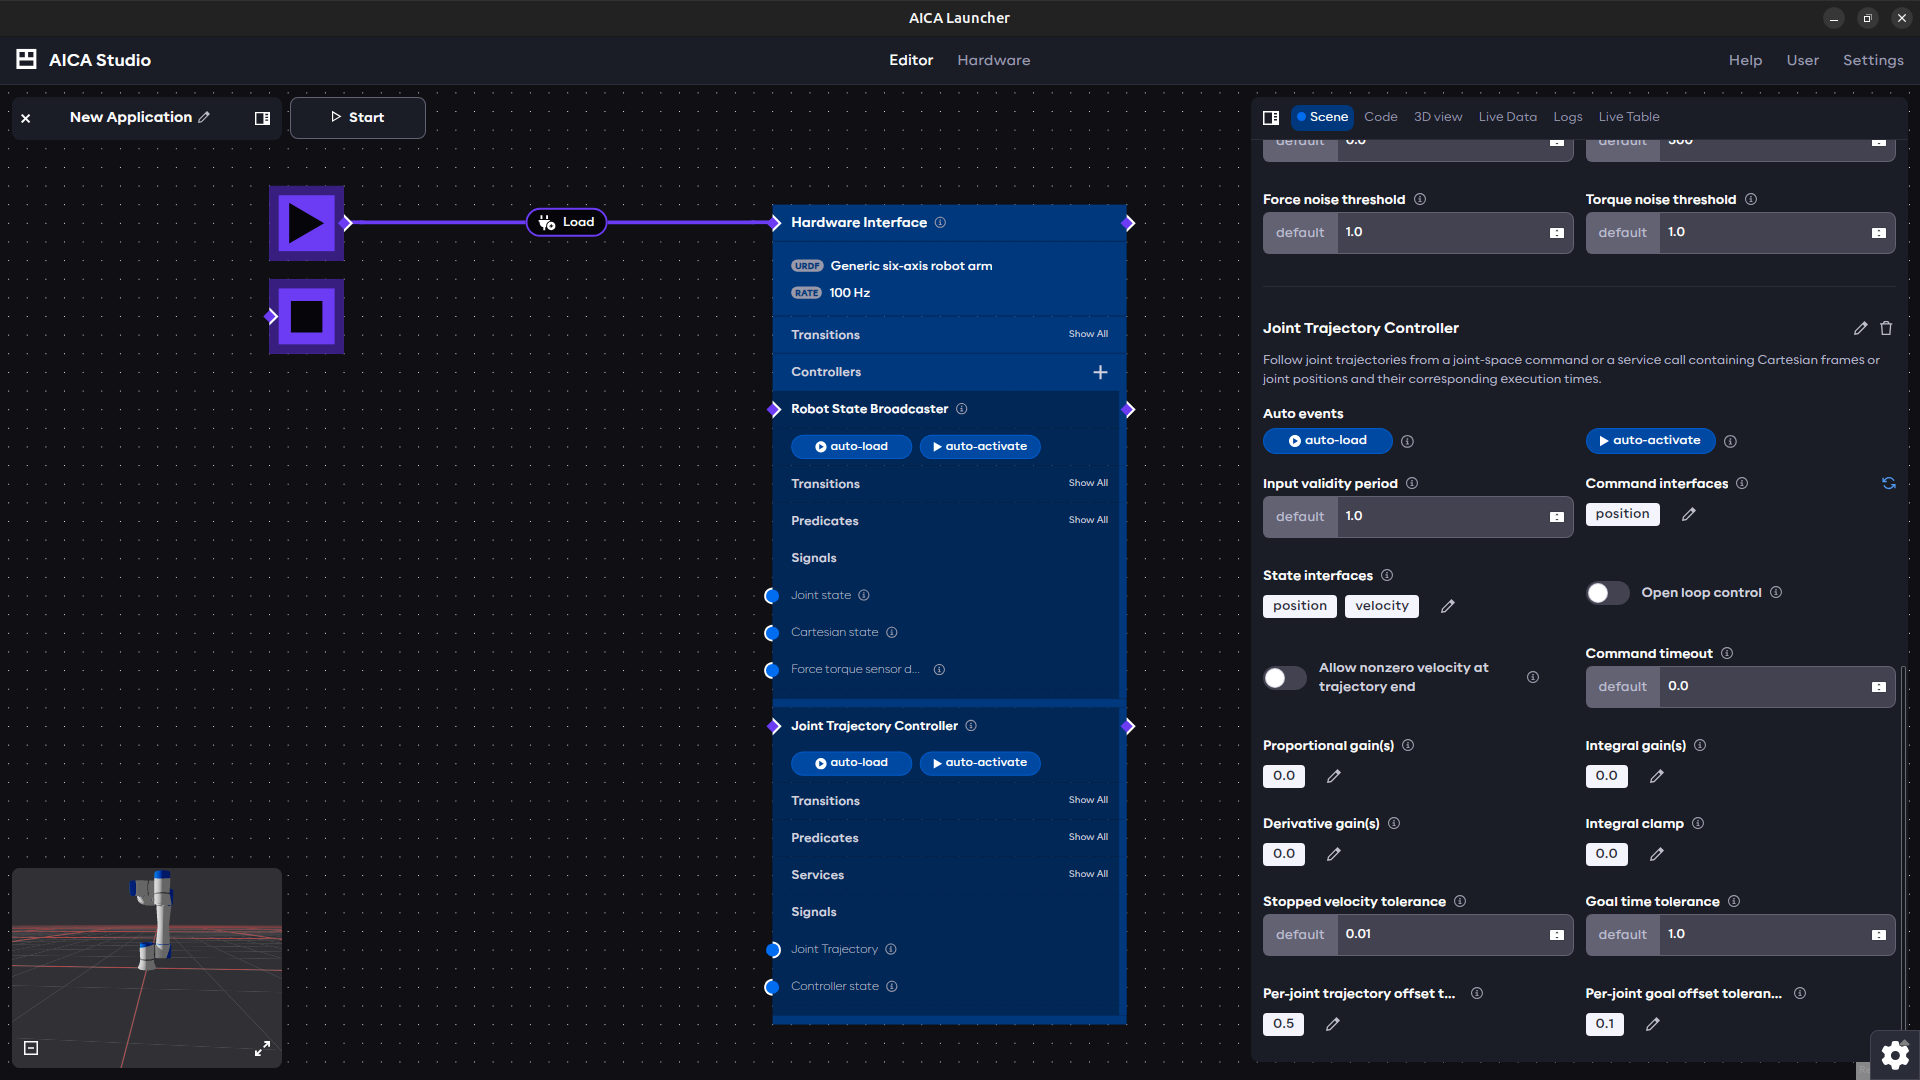Show all Robot State Broadcaster predicates
This screenshot has height=1080, width=1920.
pos(1088,520)
